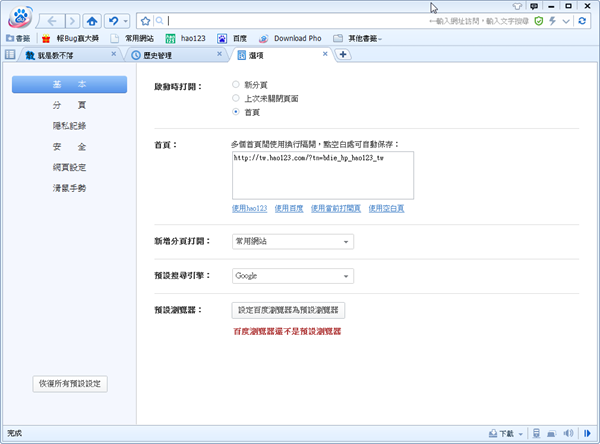Screen dimensions: 600x444
Task: Select the 首頁 startup radio button
Action: coord(236,113)
